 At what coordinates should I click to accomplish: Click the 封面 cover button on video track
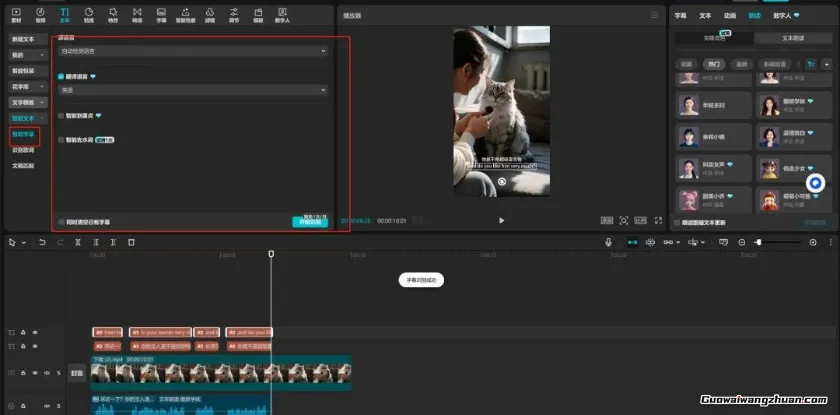coord(77,373)
